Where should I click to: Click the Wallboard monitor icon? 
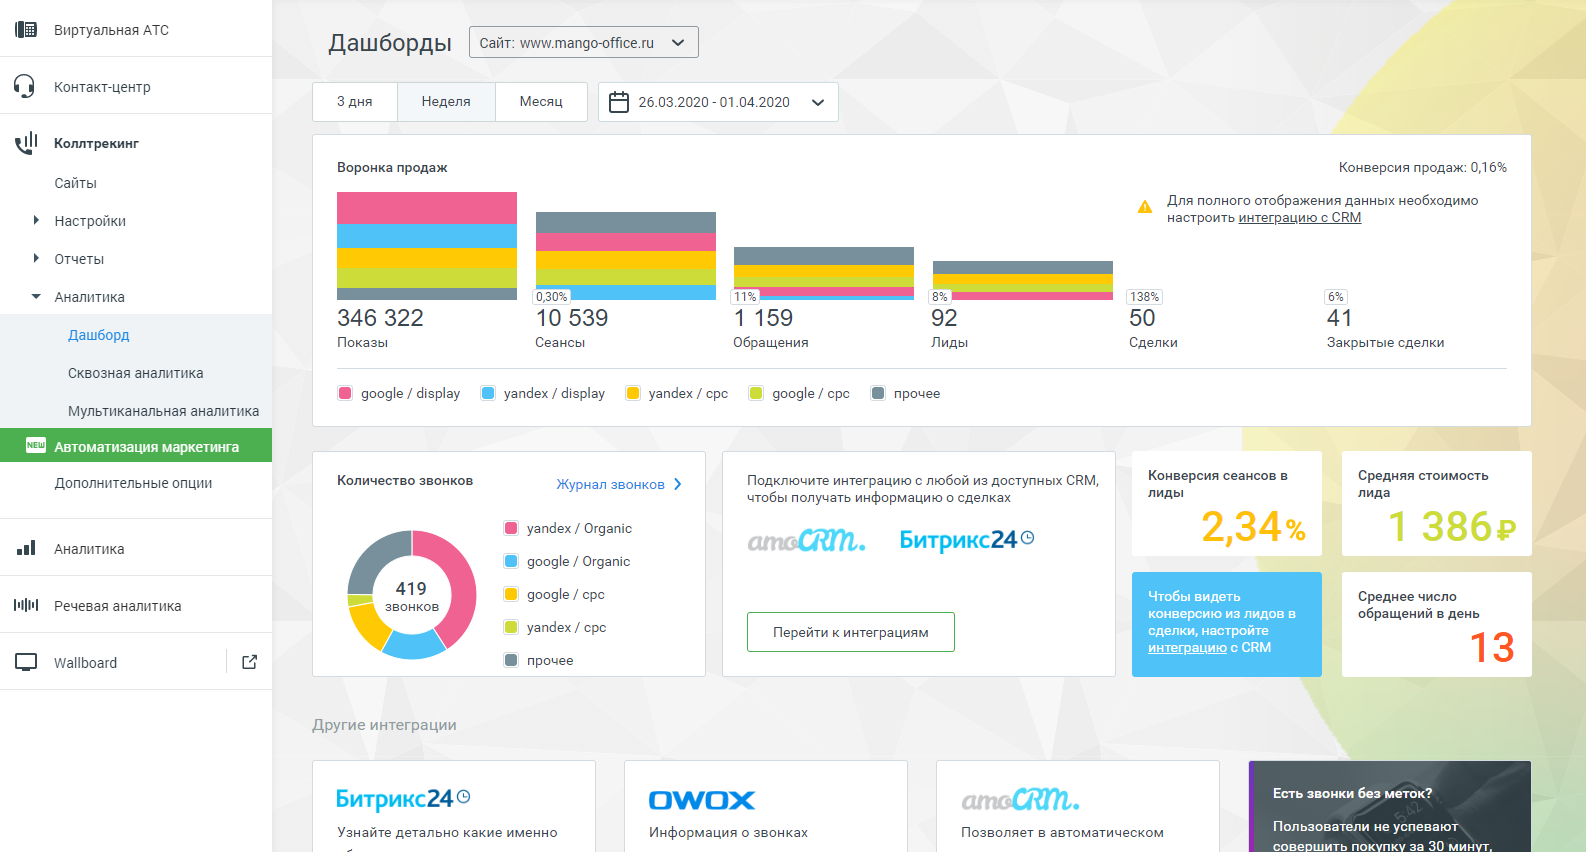point(26,662)
